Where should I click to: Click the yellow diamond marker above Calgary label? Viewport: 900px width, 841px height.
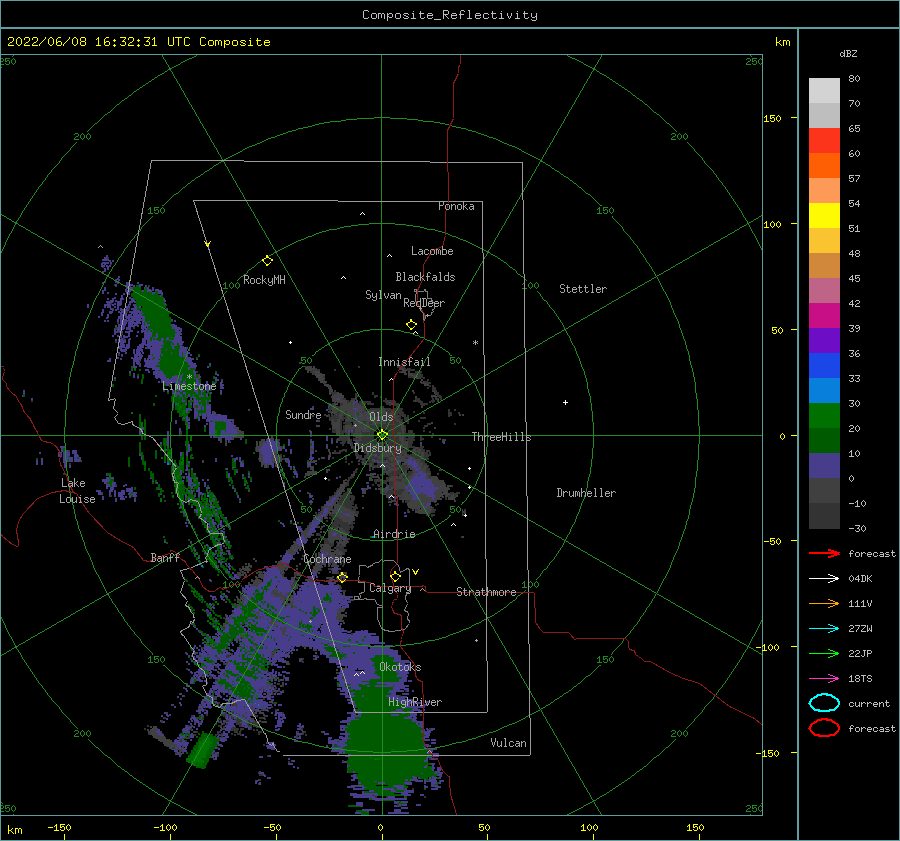click(x=395, y=576)
